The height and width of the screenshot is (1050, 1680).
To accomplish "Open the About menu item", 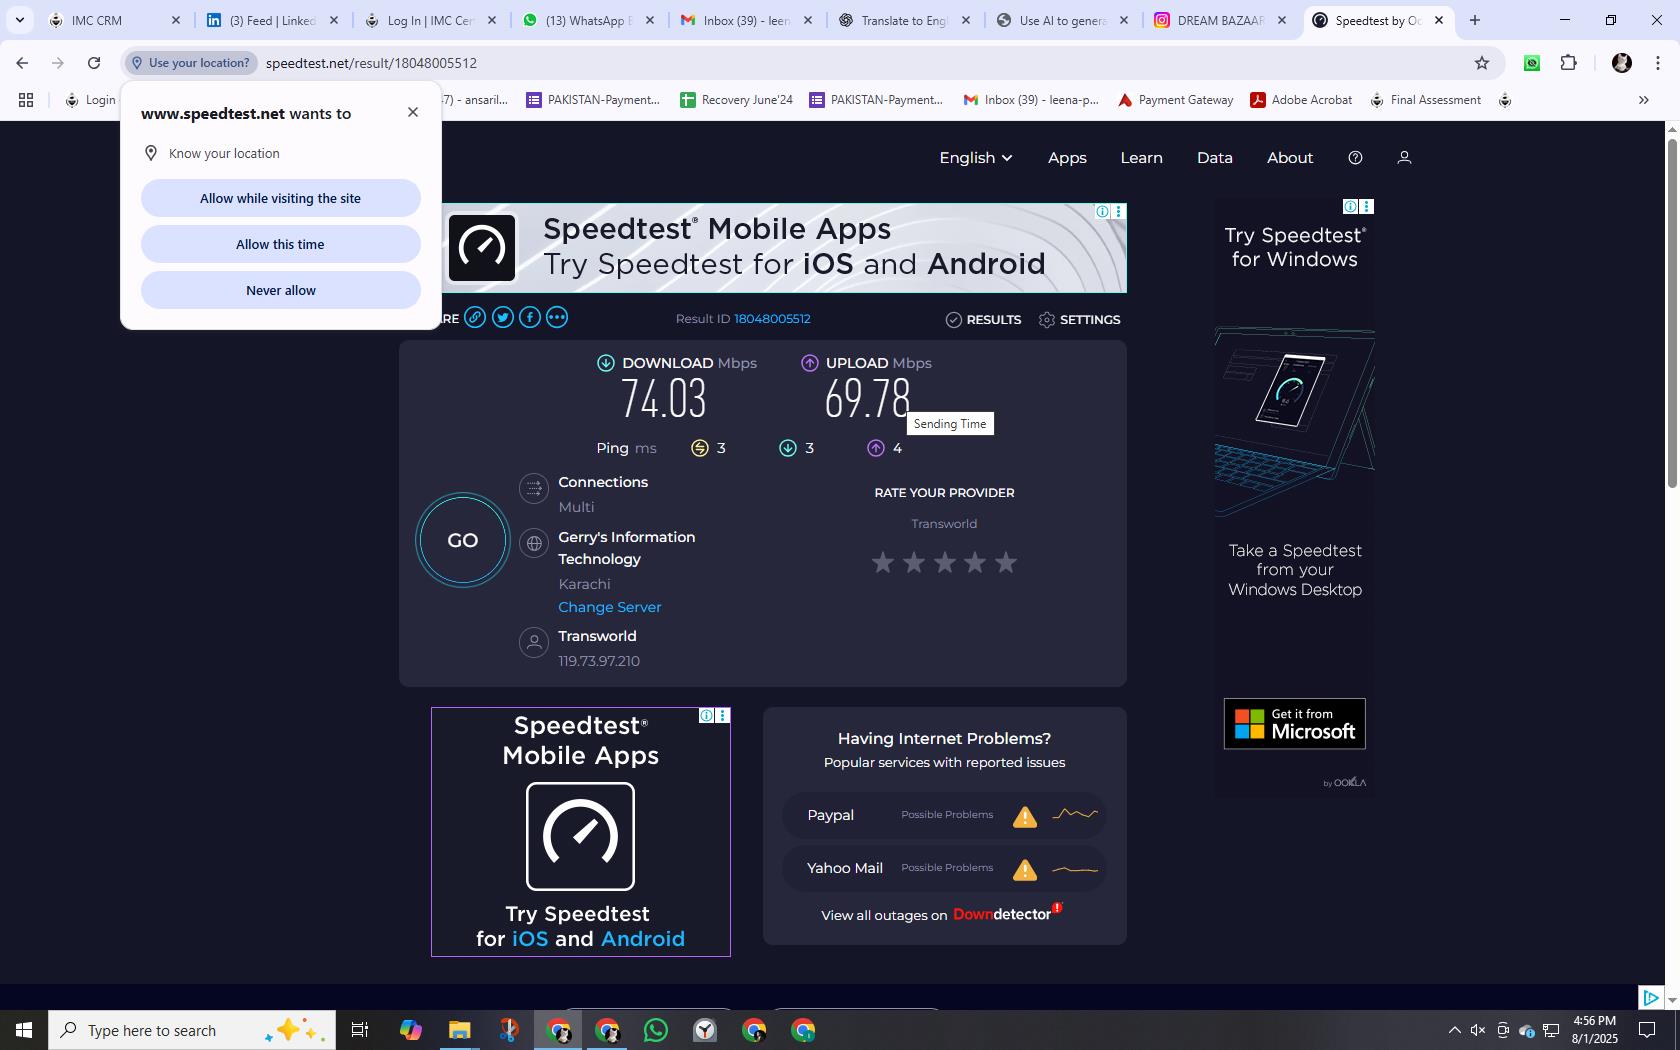I will point(1290,158).
